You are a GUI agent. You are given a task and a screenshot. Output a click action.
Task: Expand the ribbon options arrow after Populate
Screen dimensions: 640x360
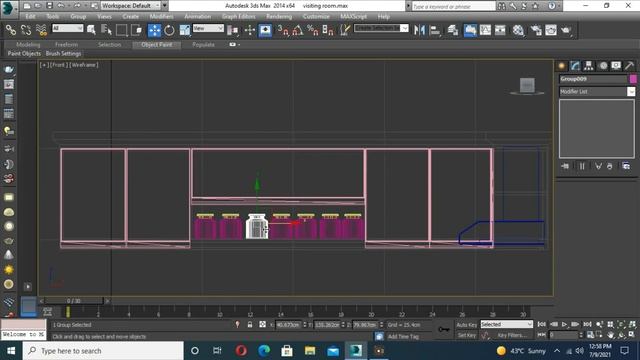(239, 44)
